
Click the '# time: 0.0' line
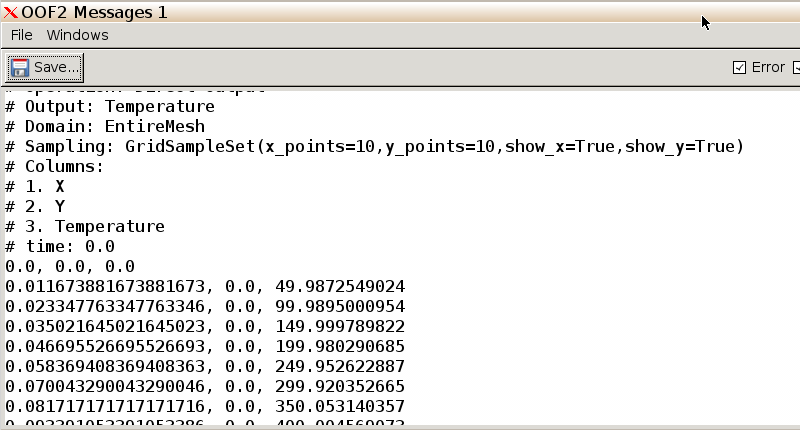pos(60,246)
